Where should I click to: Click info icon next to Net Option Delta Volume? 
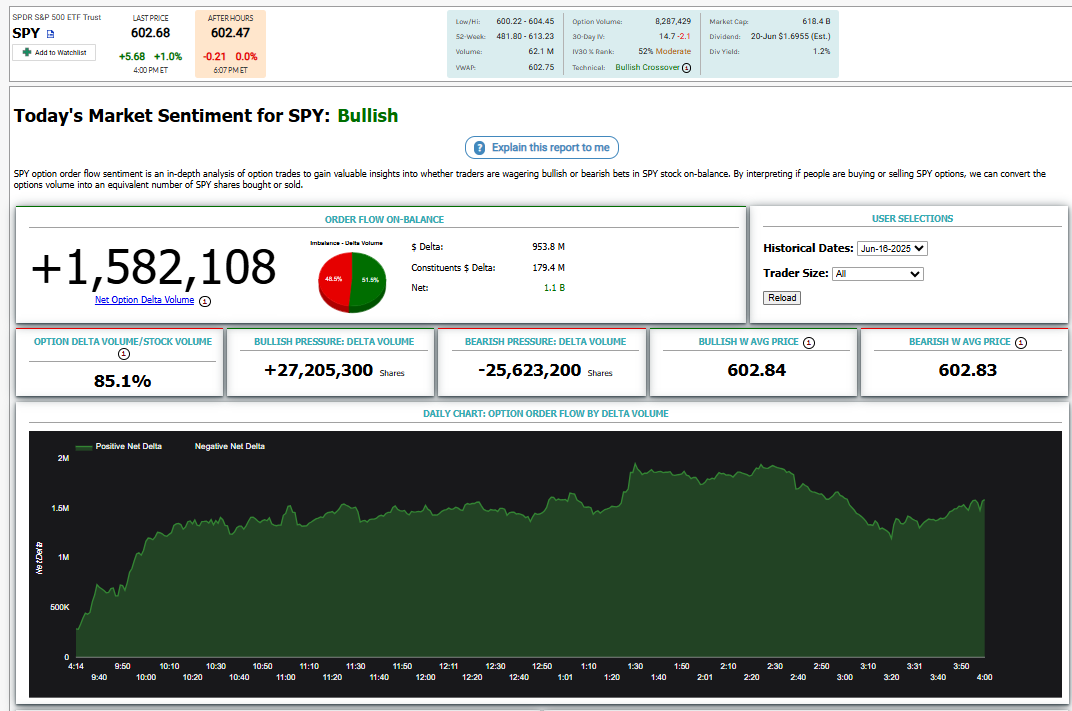point(205,301)
